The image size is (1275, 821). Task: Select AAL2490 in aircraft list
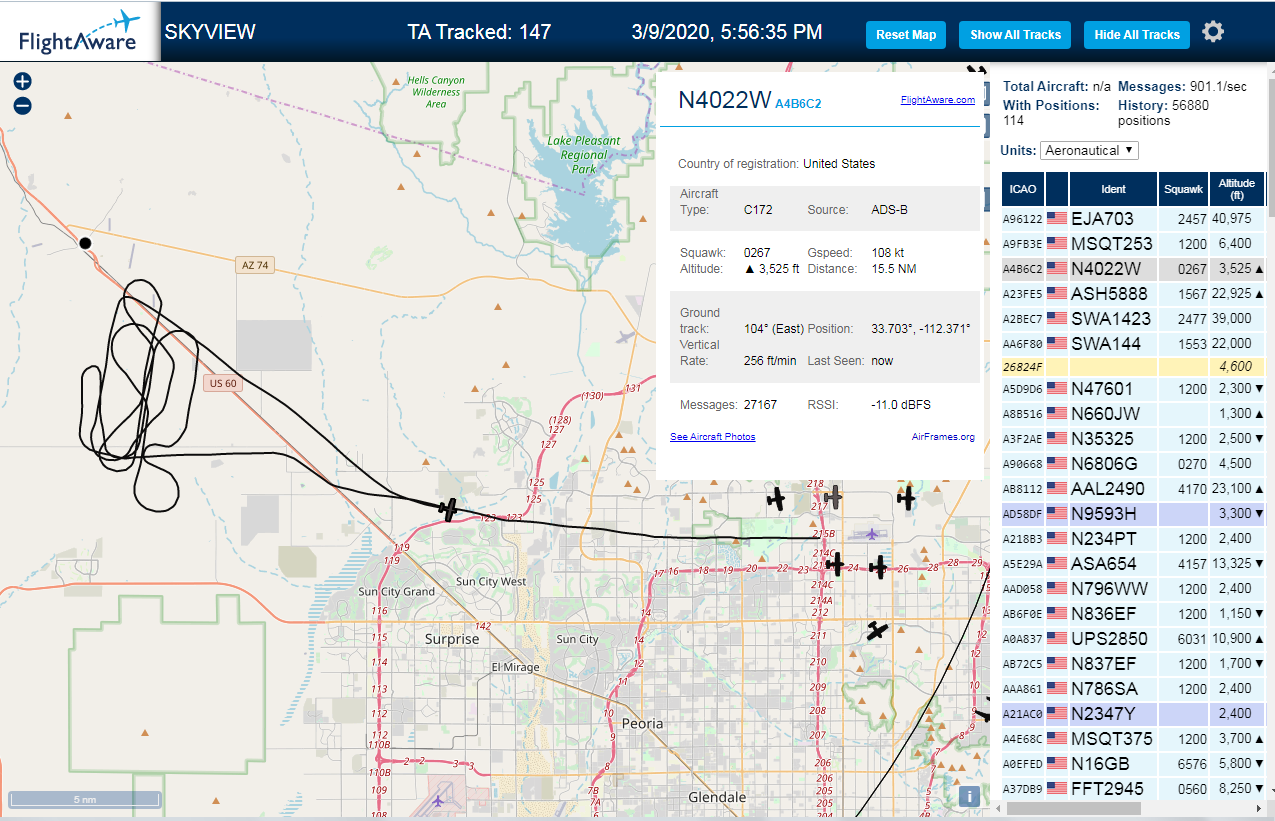(1134, 488)
